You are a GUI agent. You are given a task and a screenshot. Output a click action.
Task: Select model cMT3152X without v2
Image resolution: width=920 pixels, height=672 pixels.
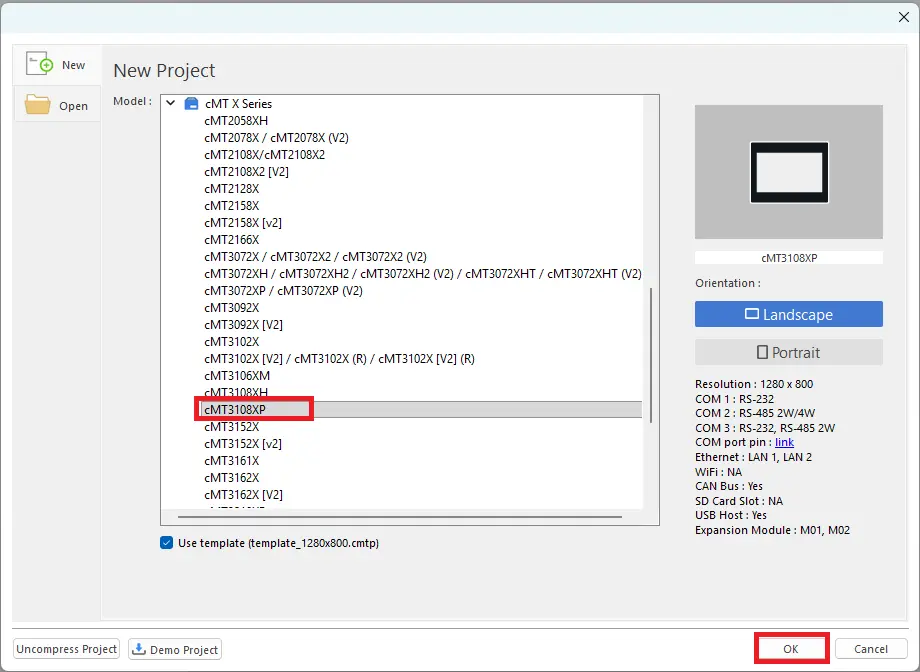tap(232, 427)
